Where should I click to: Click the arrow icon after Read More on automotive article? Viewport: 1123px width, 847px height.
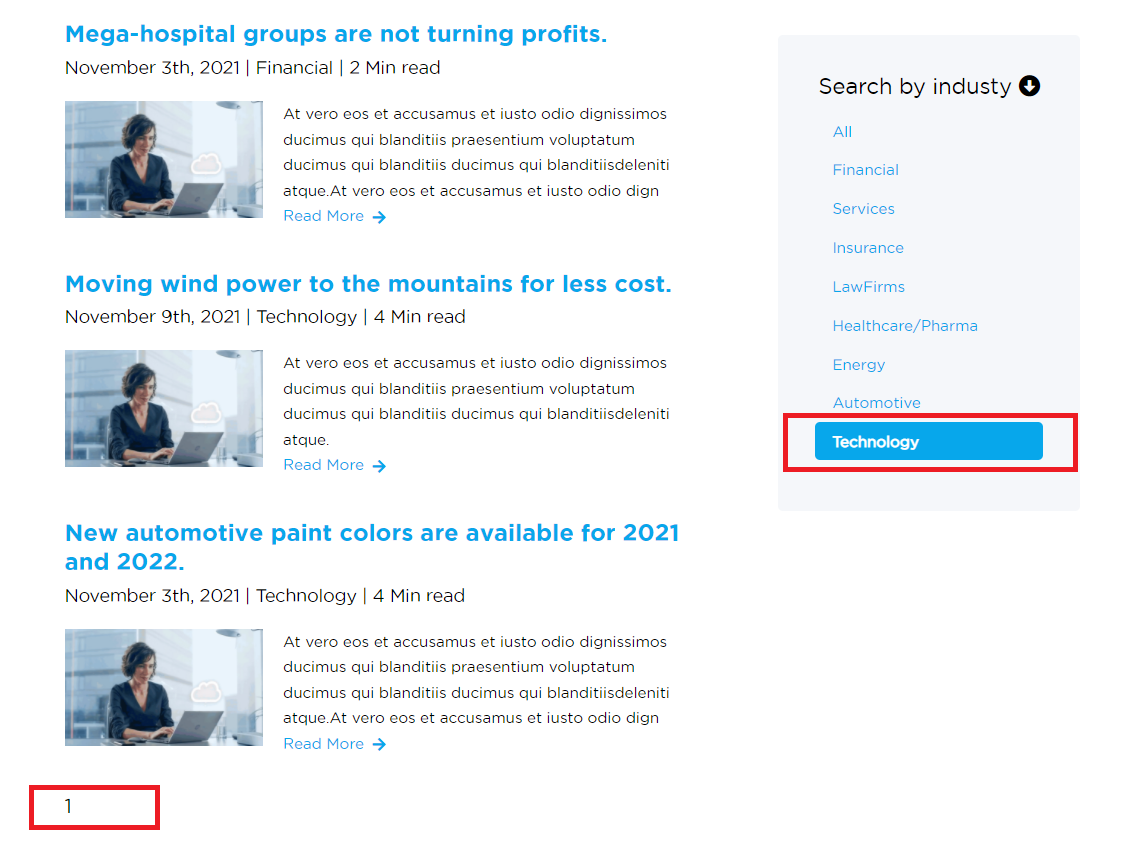pos(380,744)
